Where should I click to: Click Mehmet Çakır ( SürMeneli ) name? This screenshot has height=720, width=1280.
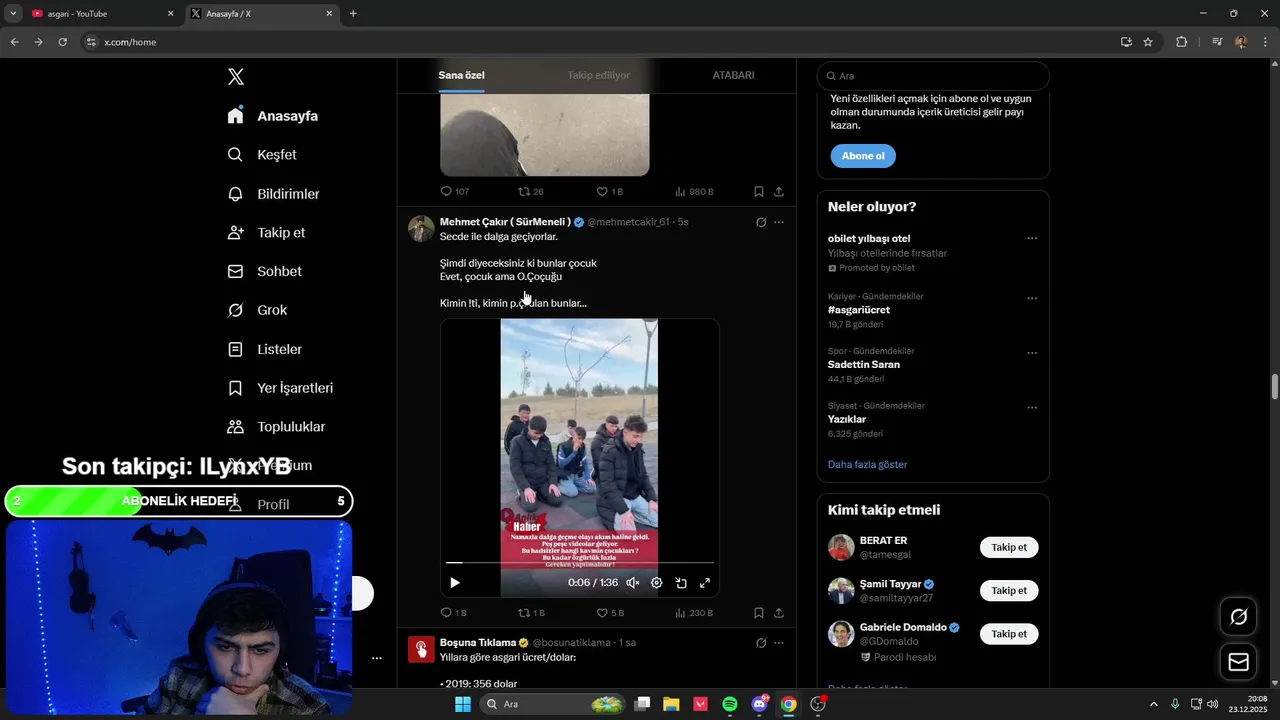pos(505,222)
